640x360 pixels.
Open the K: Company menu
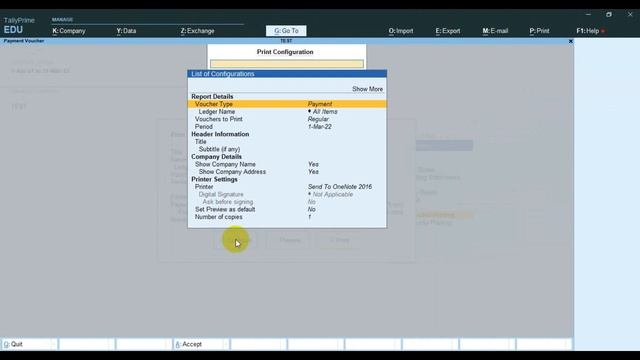[69, 31]
